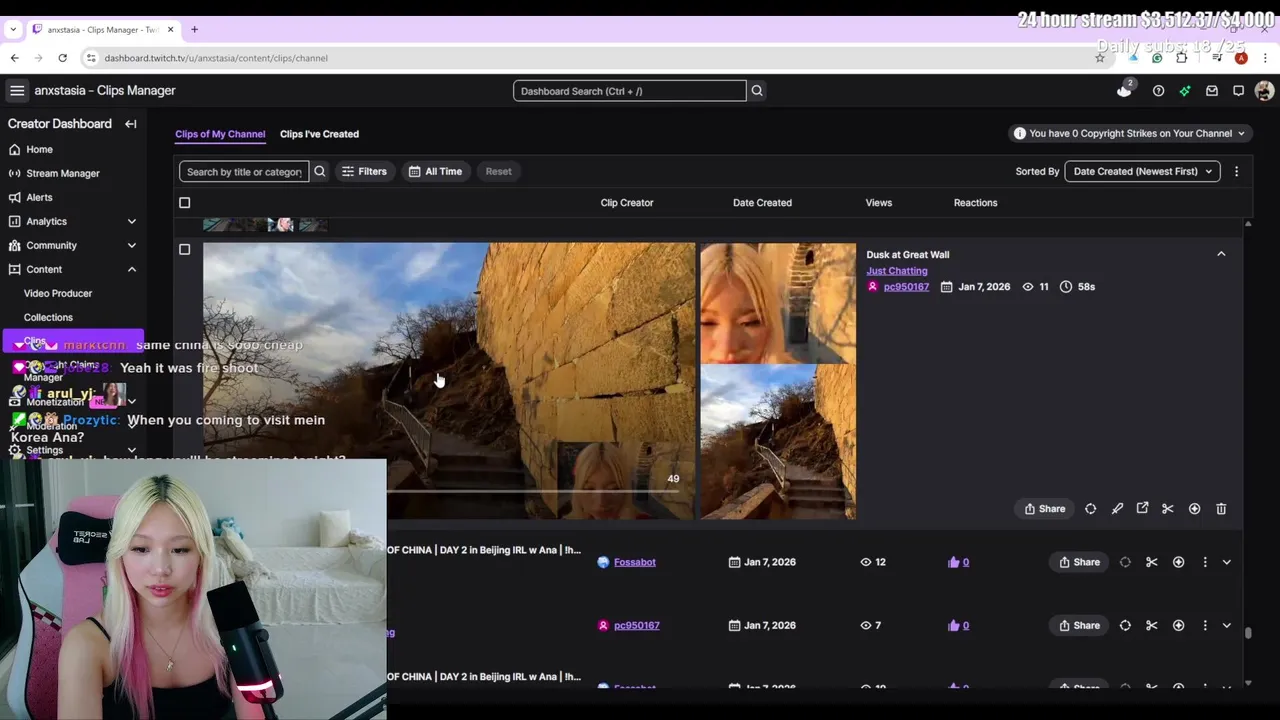This screenshot has height=720, width=1280.
Task: Open pc950167 profile link in expanded clip
Action: [906, 287]
